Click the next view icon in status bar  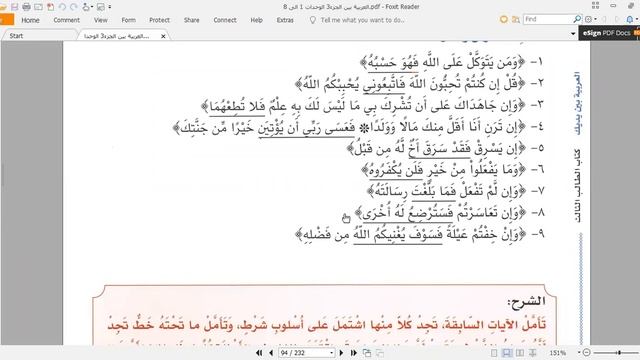coord(380,353)
